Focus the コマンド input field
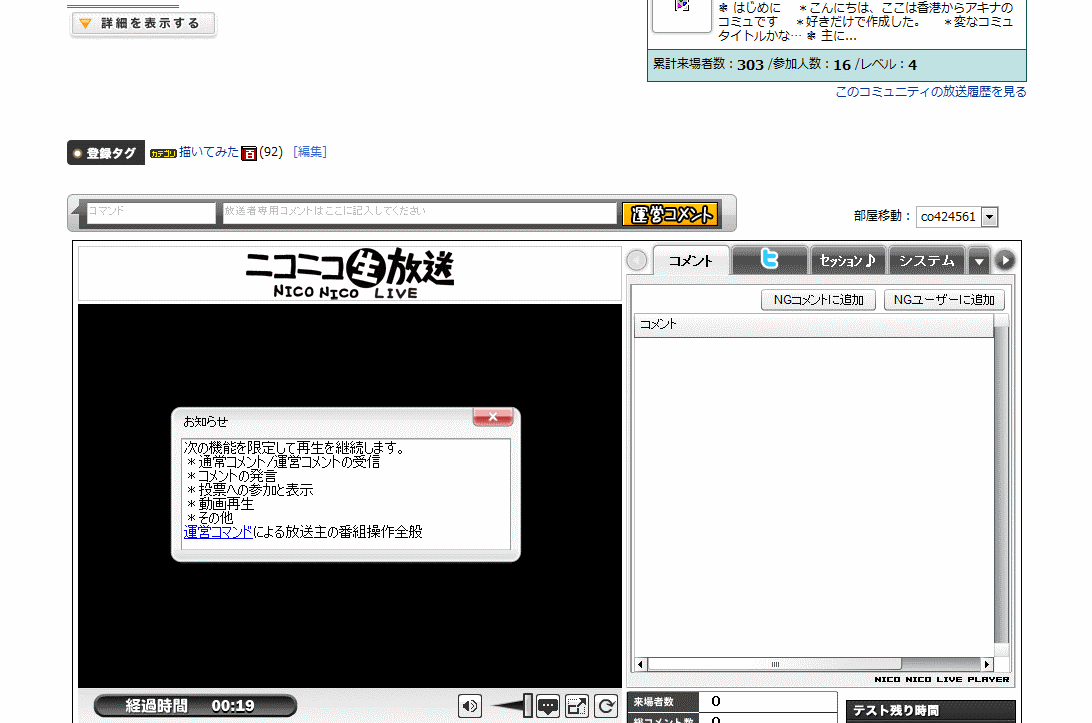The image size is (1092, 723). [150, 212]
